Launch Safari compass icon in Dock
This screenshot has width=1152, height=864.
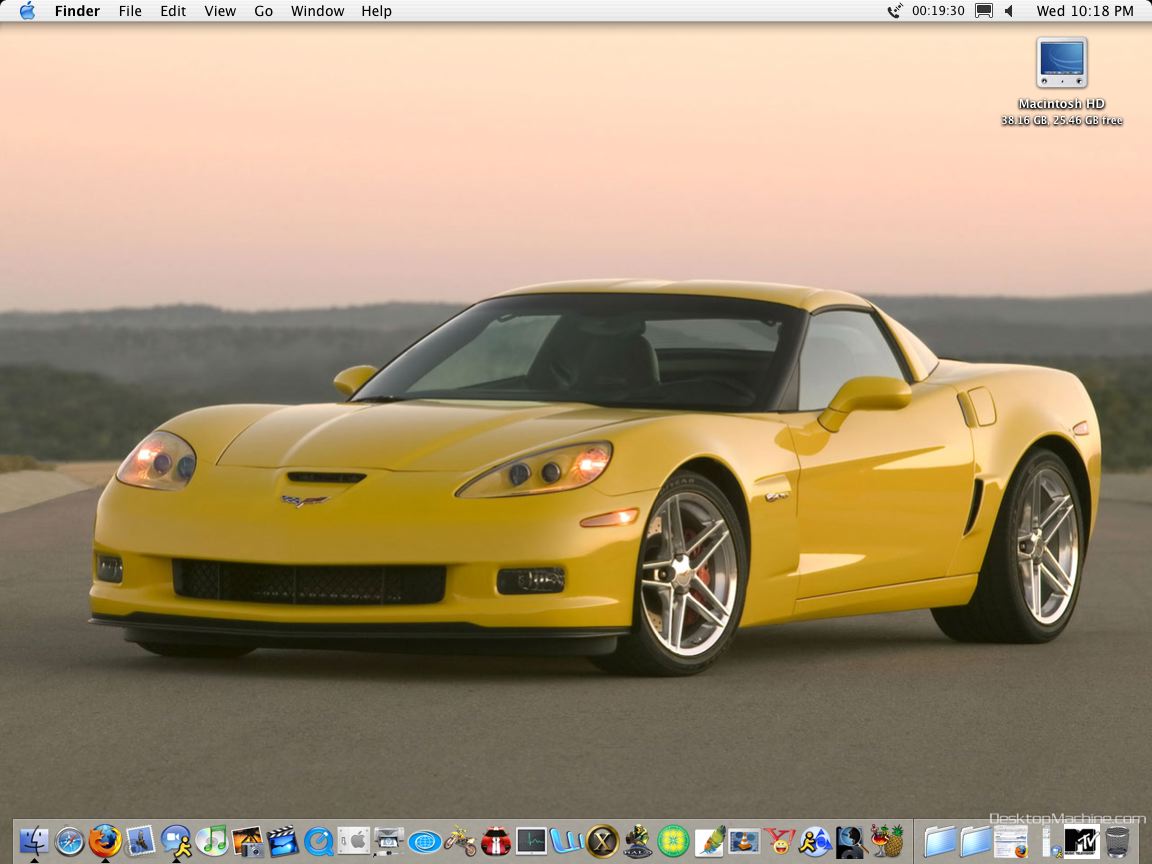[x=69, y=841]
